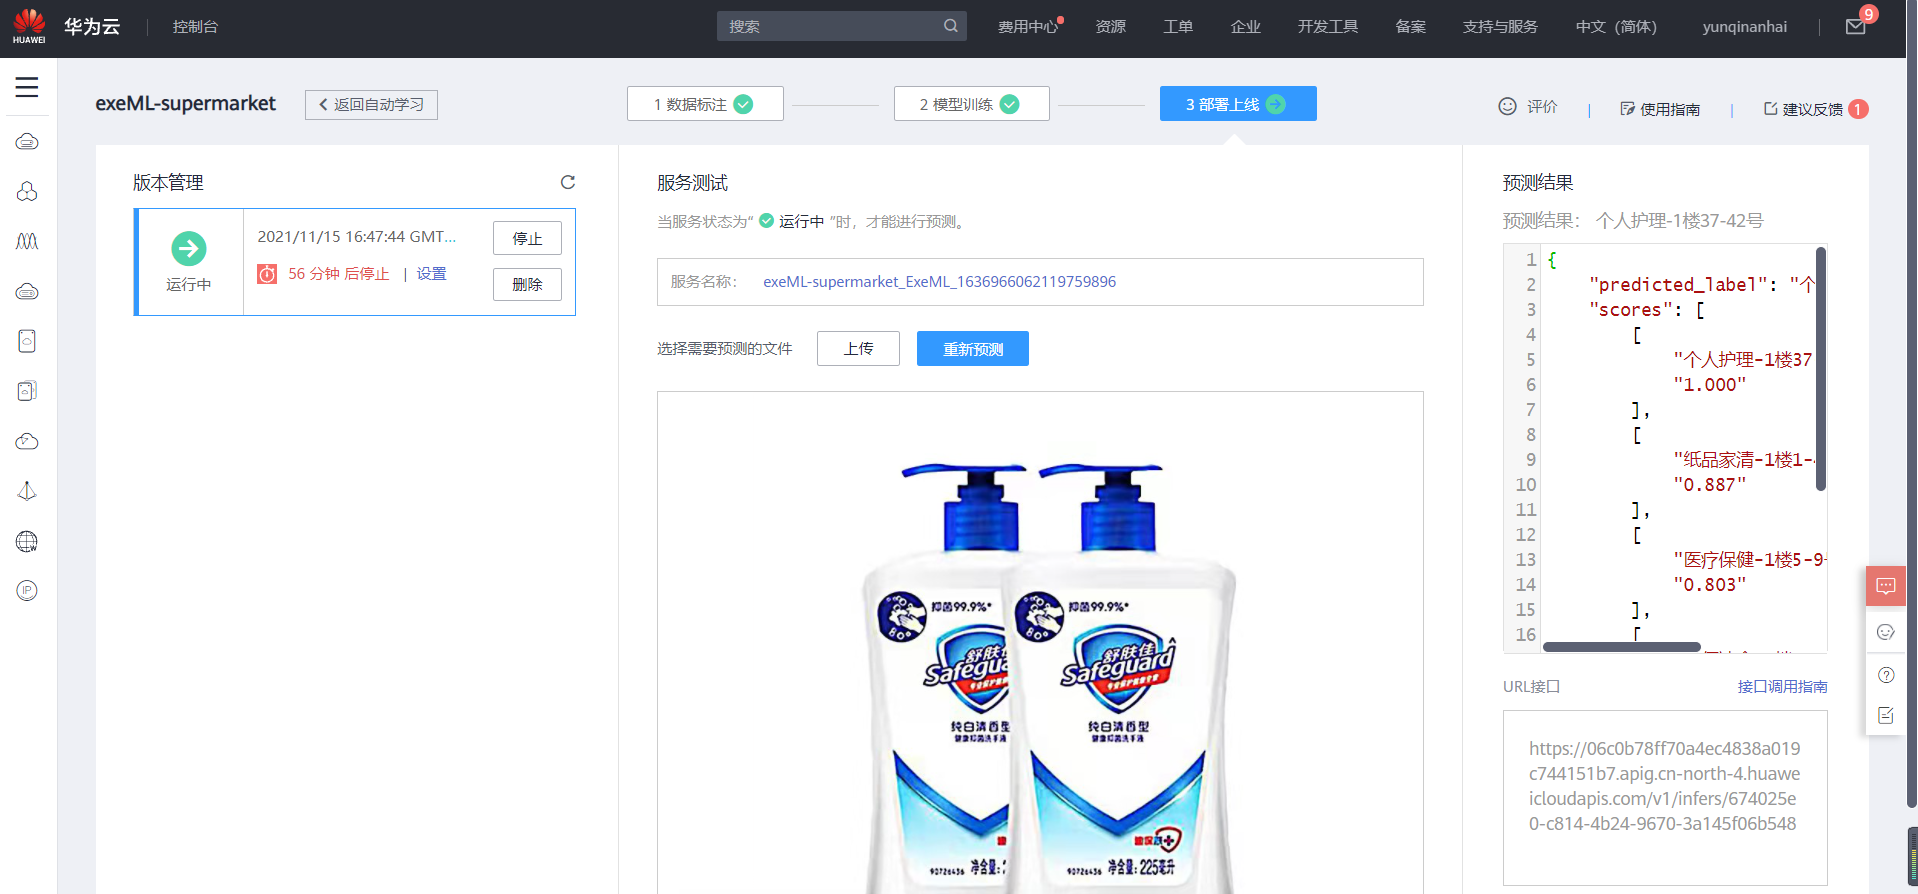Click 返回自动学习 back button
Image resolution: width=1918 pixels, height=894 pixels.
click(371, 105)
